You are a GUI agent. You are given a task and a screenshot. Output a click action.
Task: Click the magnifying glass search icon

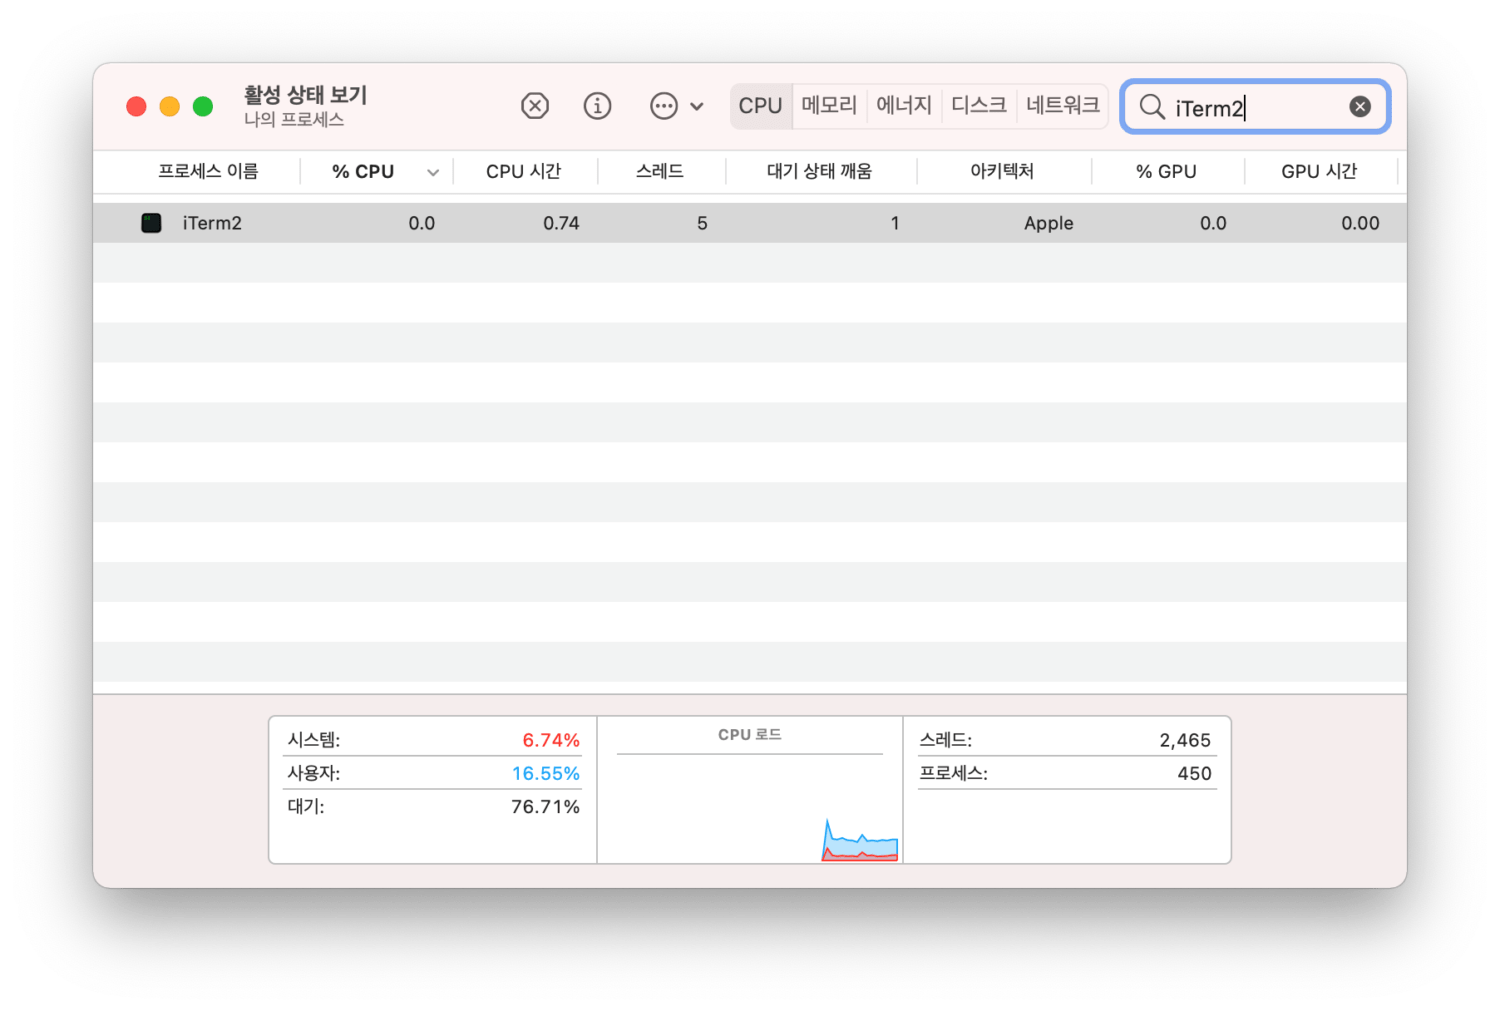1152,107
